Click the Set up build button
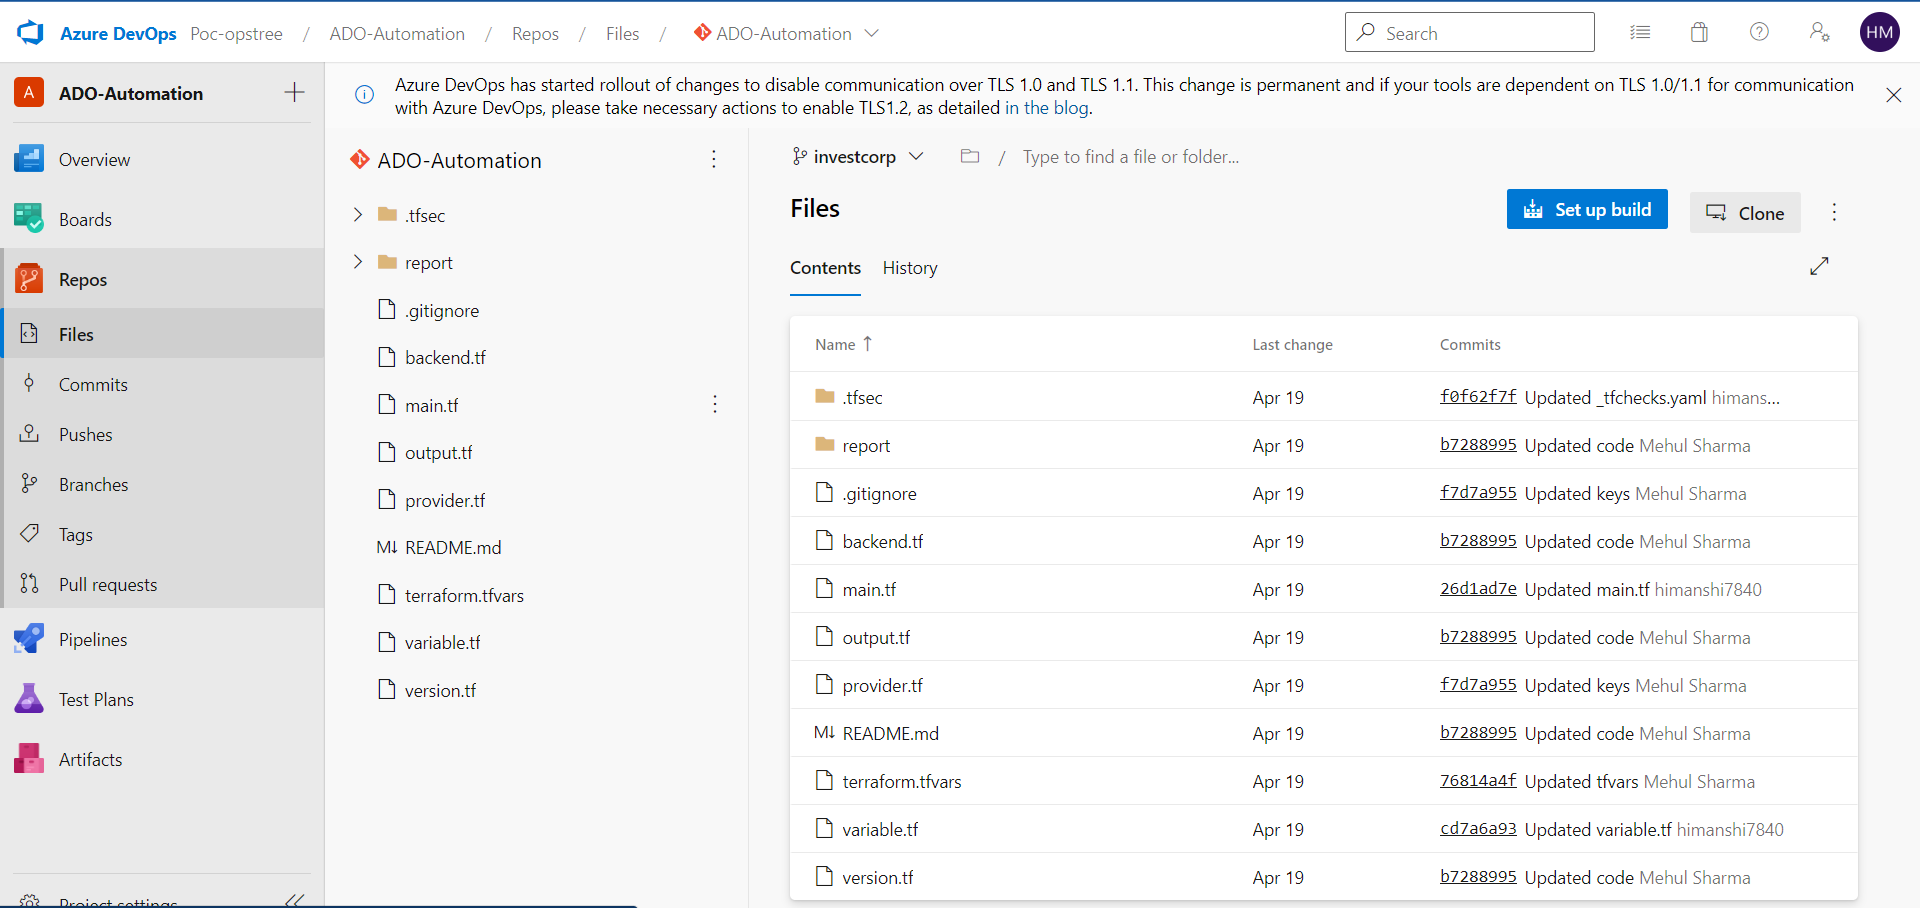Image resolution: width=1920 pixels, height=908 pixels. click(x=1587, y=209)
